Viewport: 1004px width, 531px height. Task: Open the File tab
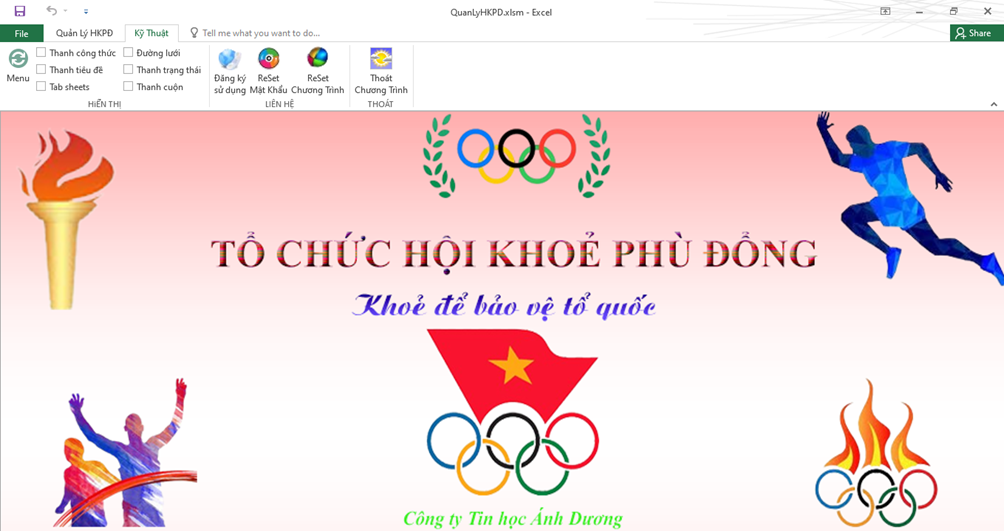(x=22, y=33)
